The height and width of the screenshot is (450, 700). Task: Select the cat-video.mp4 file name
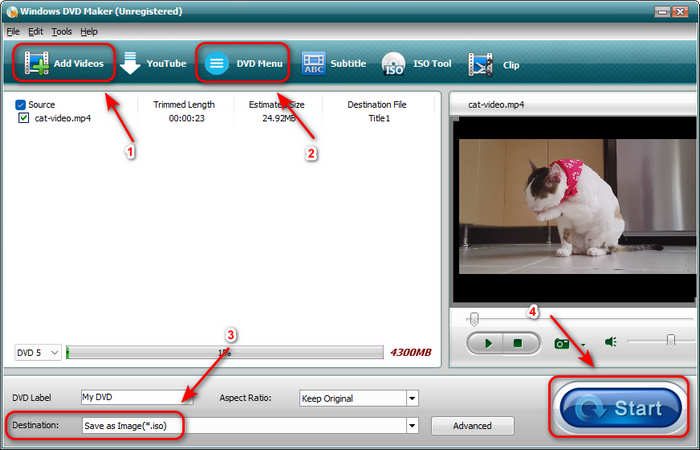(63, 118)
